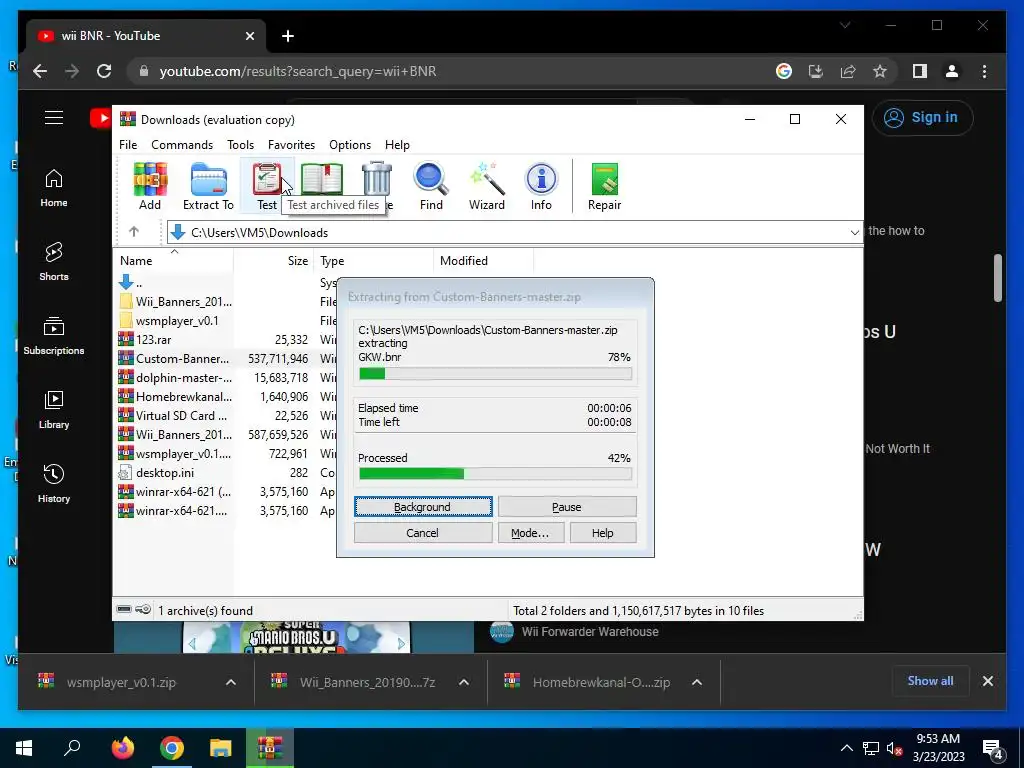Image resolution: width=1024 pixels, height=768 pixels.
Task: Click the Mode... button
Action: coord(530,533)
